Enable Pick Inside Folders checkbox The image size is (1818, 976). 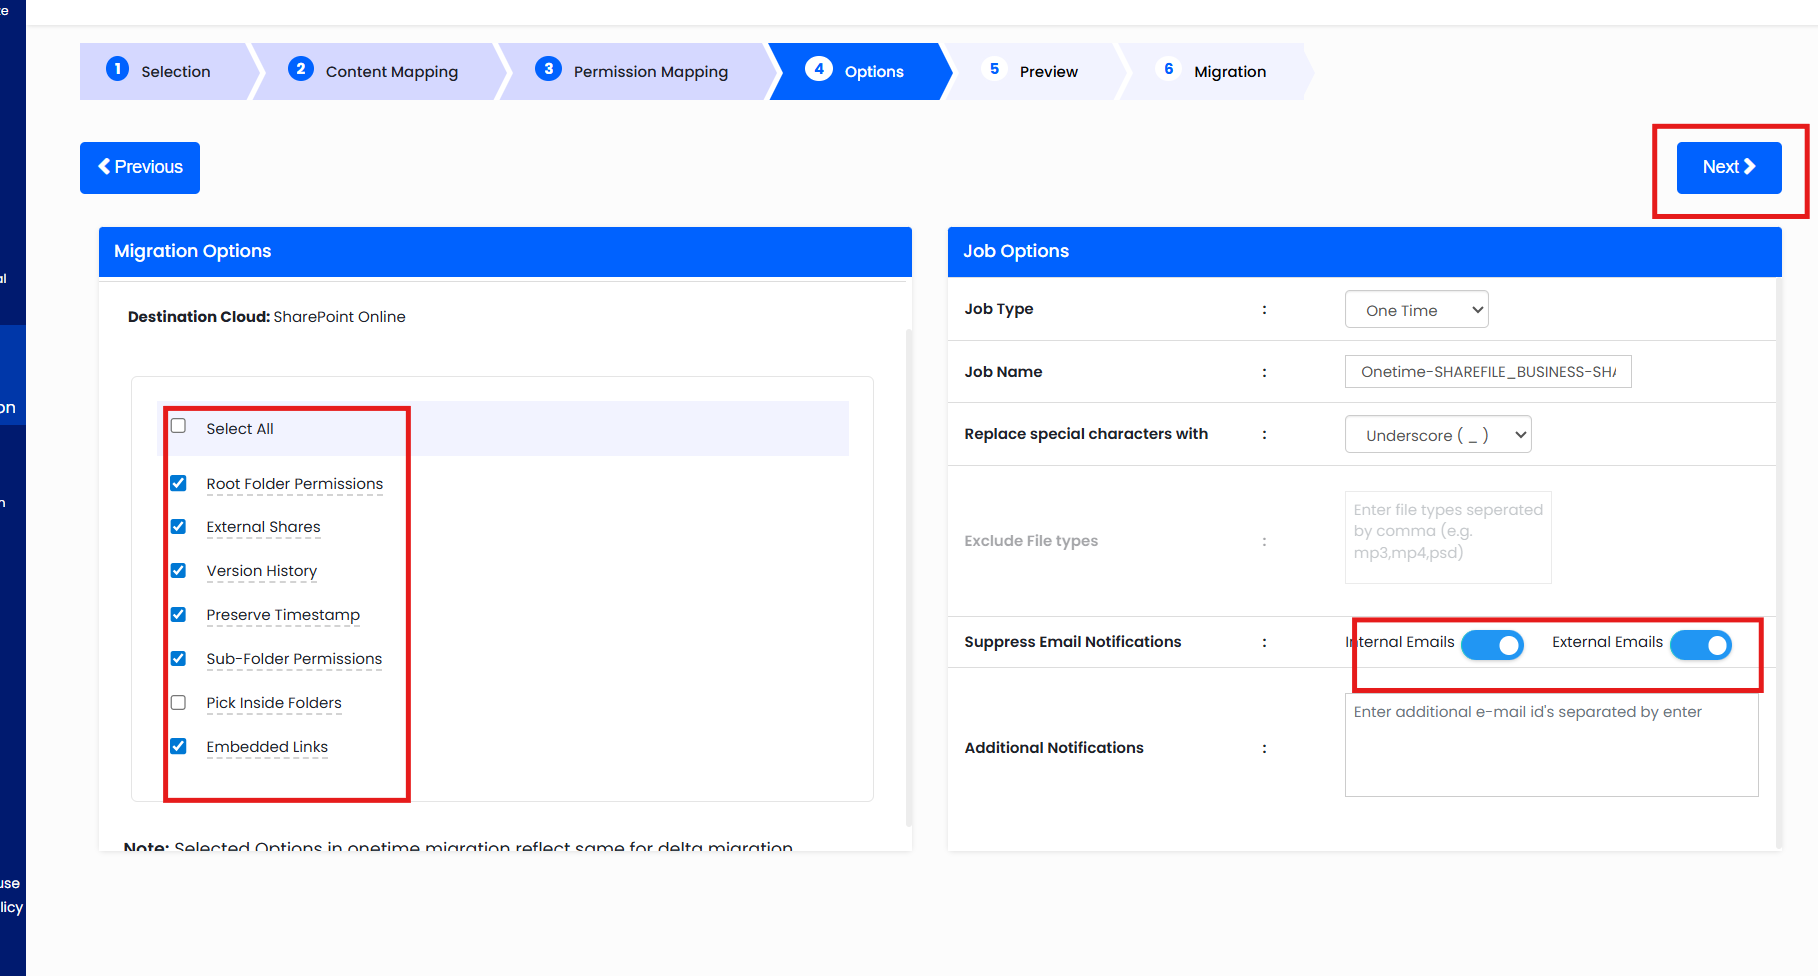[x=178, y=702]
